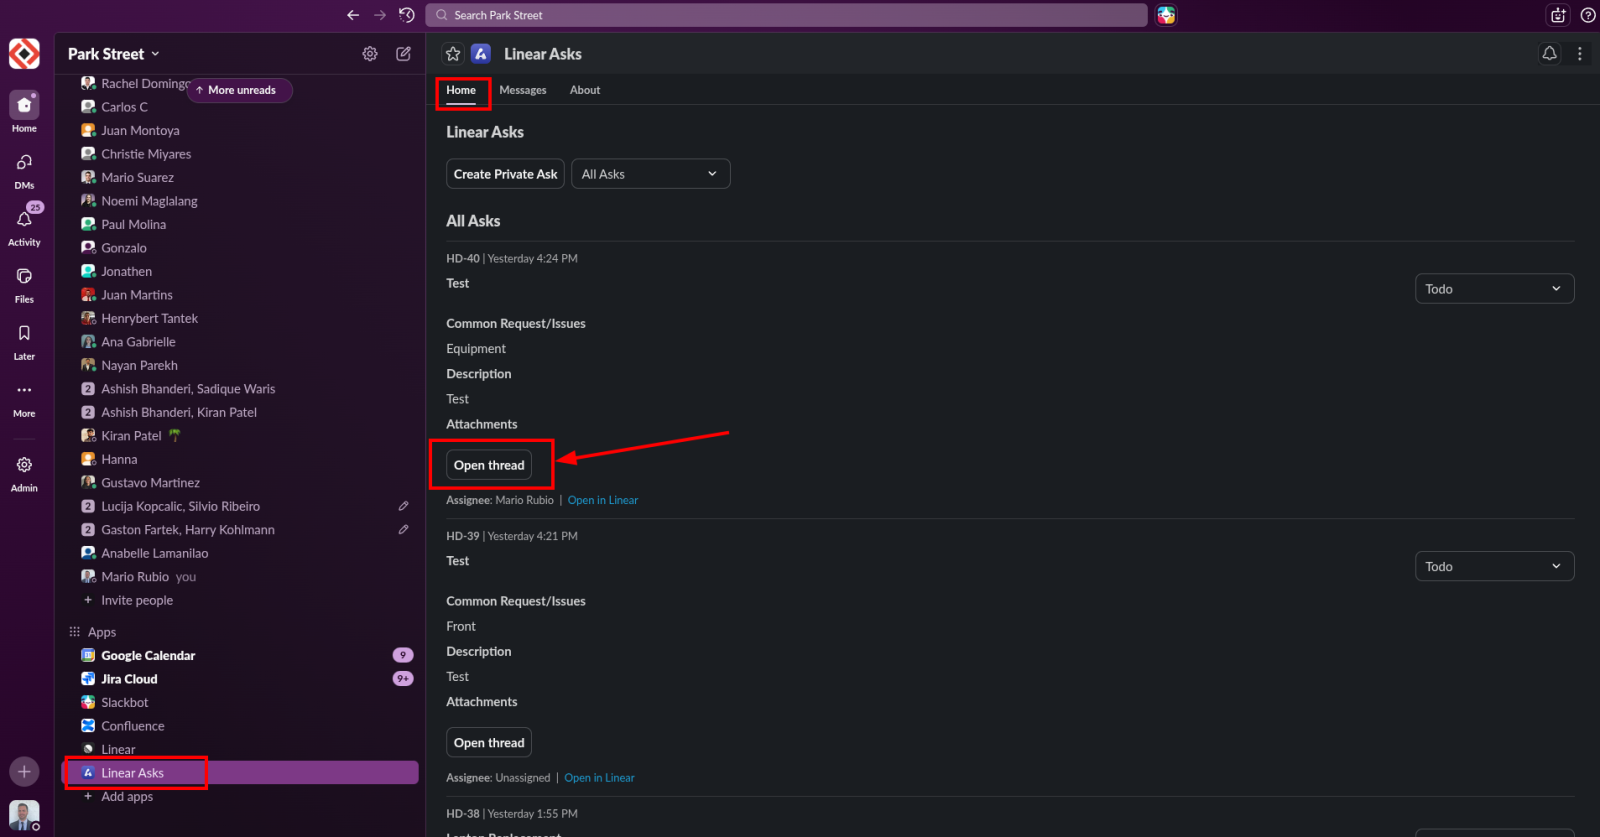Compose a new message
Viewport: 1600px width, 837px height.
pyautogui.click(x=404, y=54)
